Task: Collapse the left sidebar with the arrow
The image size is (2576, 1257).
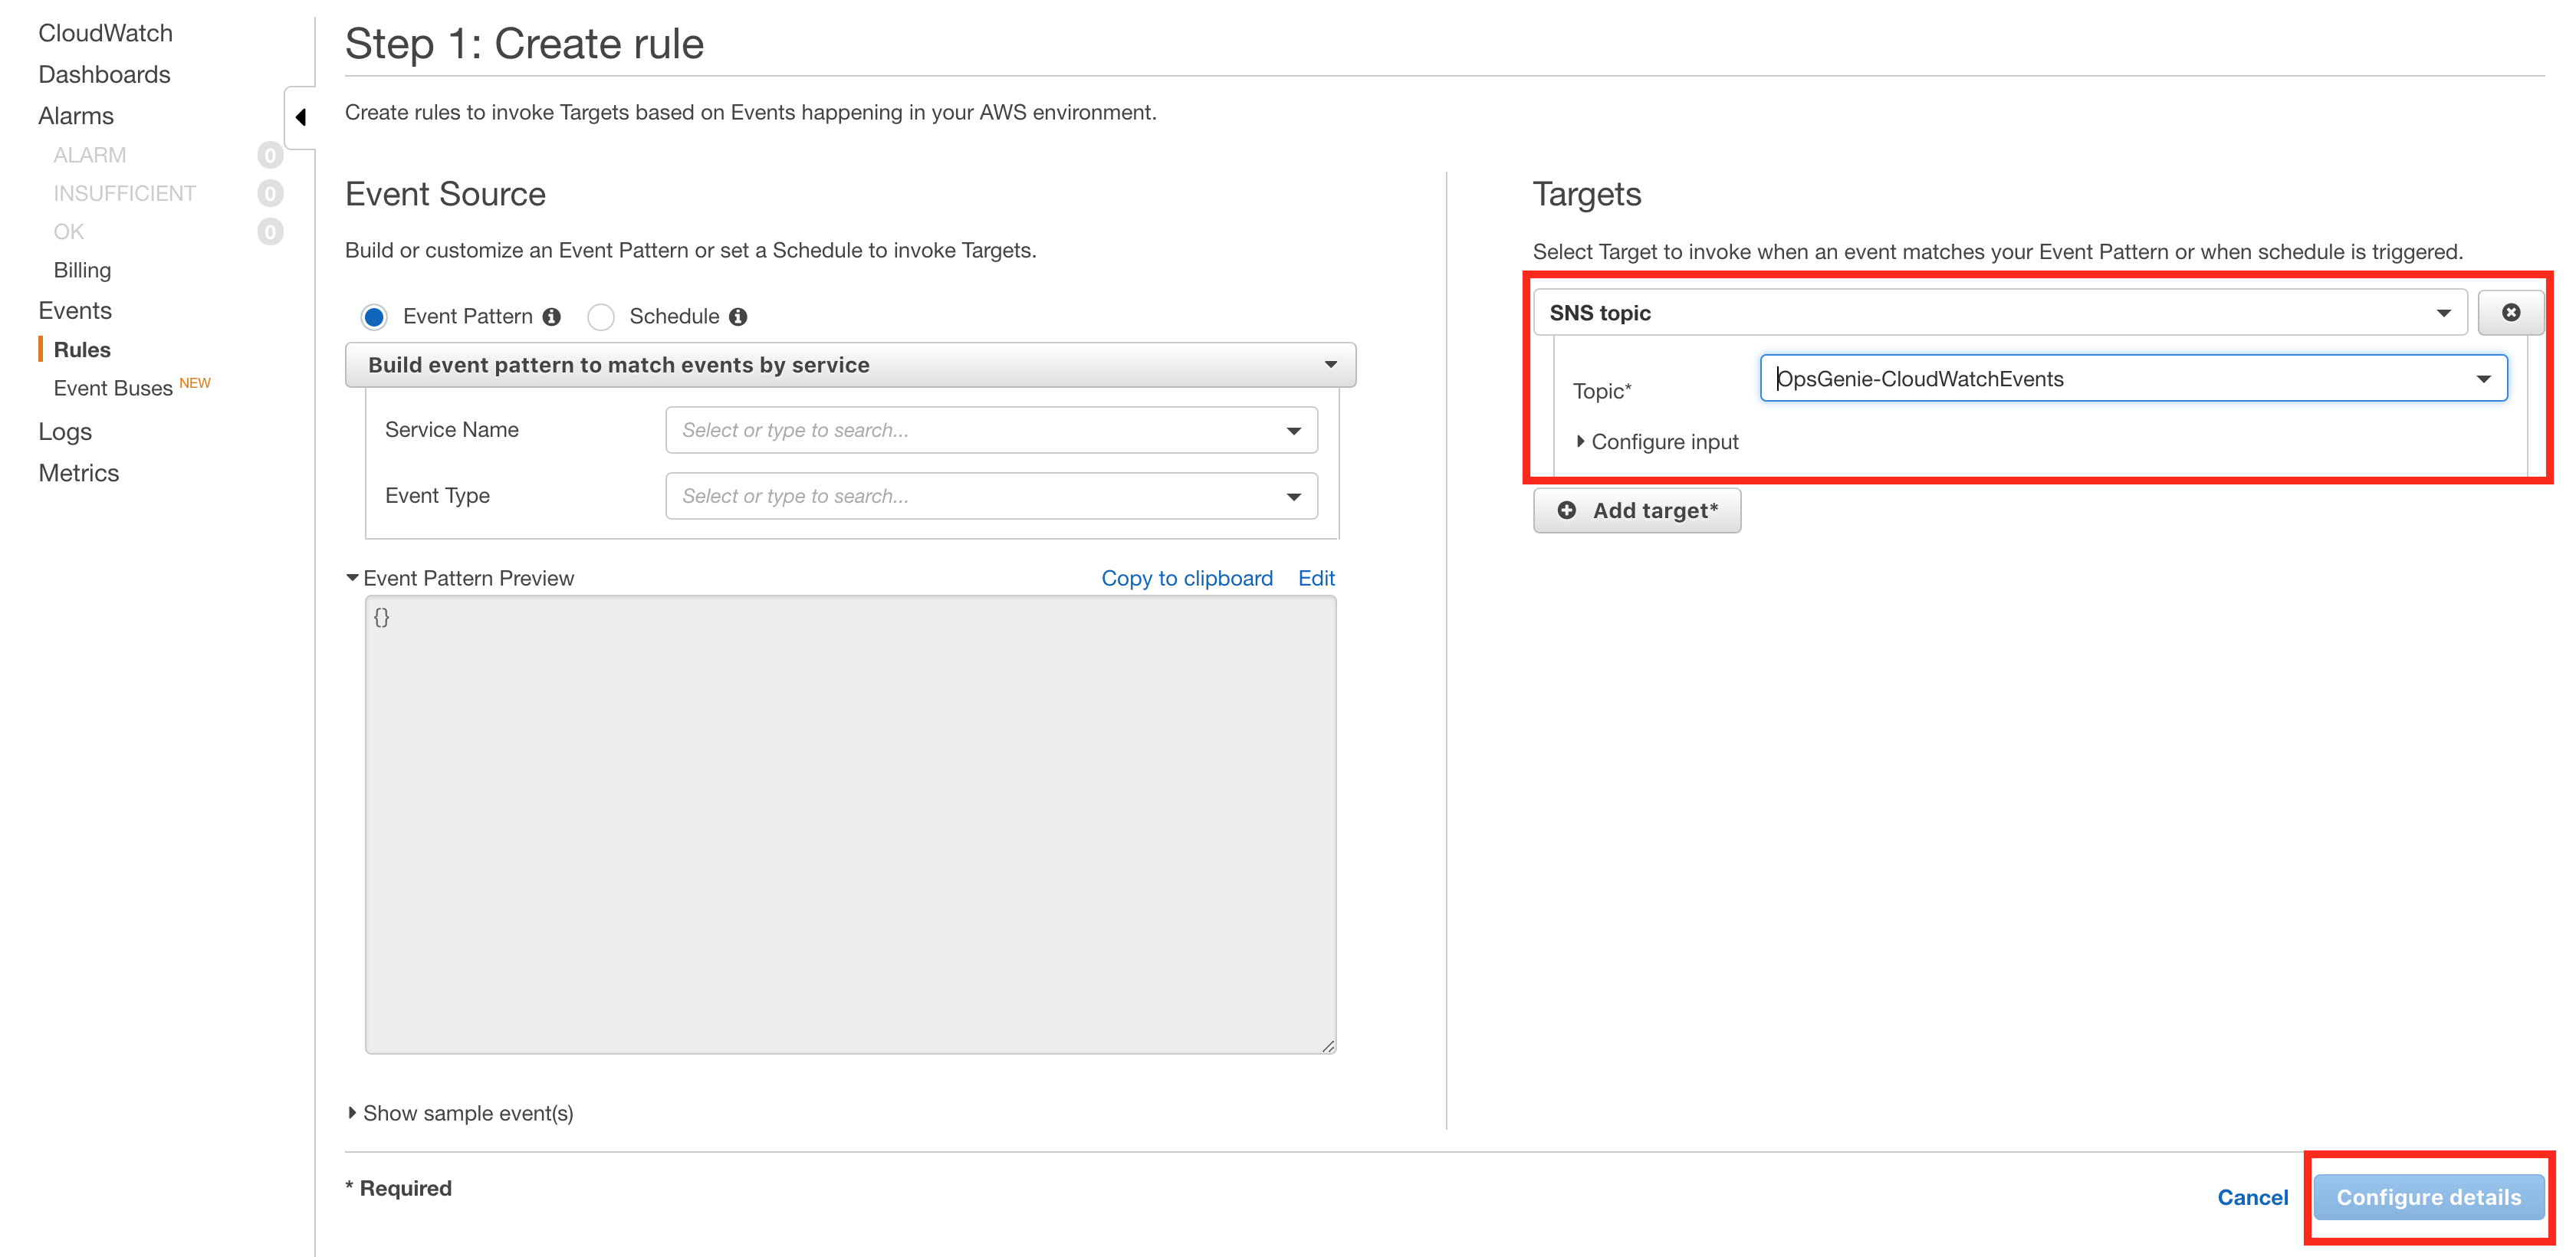Action: click(300, 117)
